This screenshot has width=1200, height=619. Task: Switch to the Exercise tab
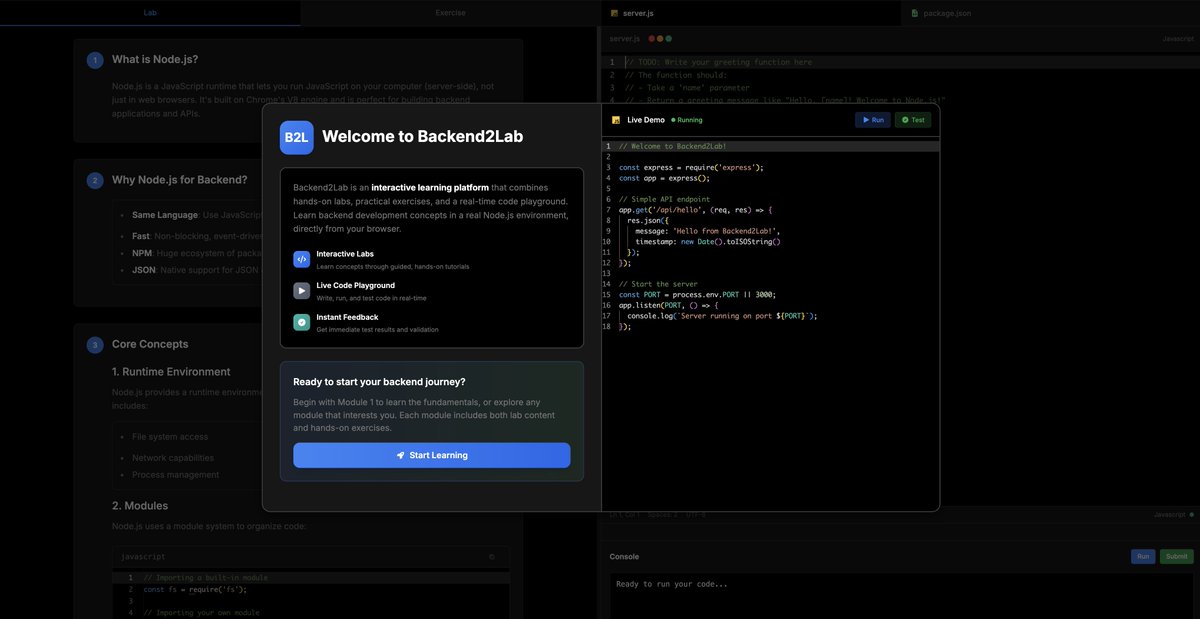[x=450, y=13]
